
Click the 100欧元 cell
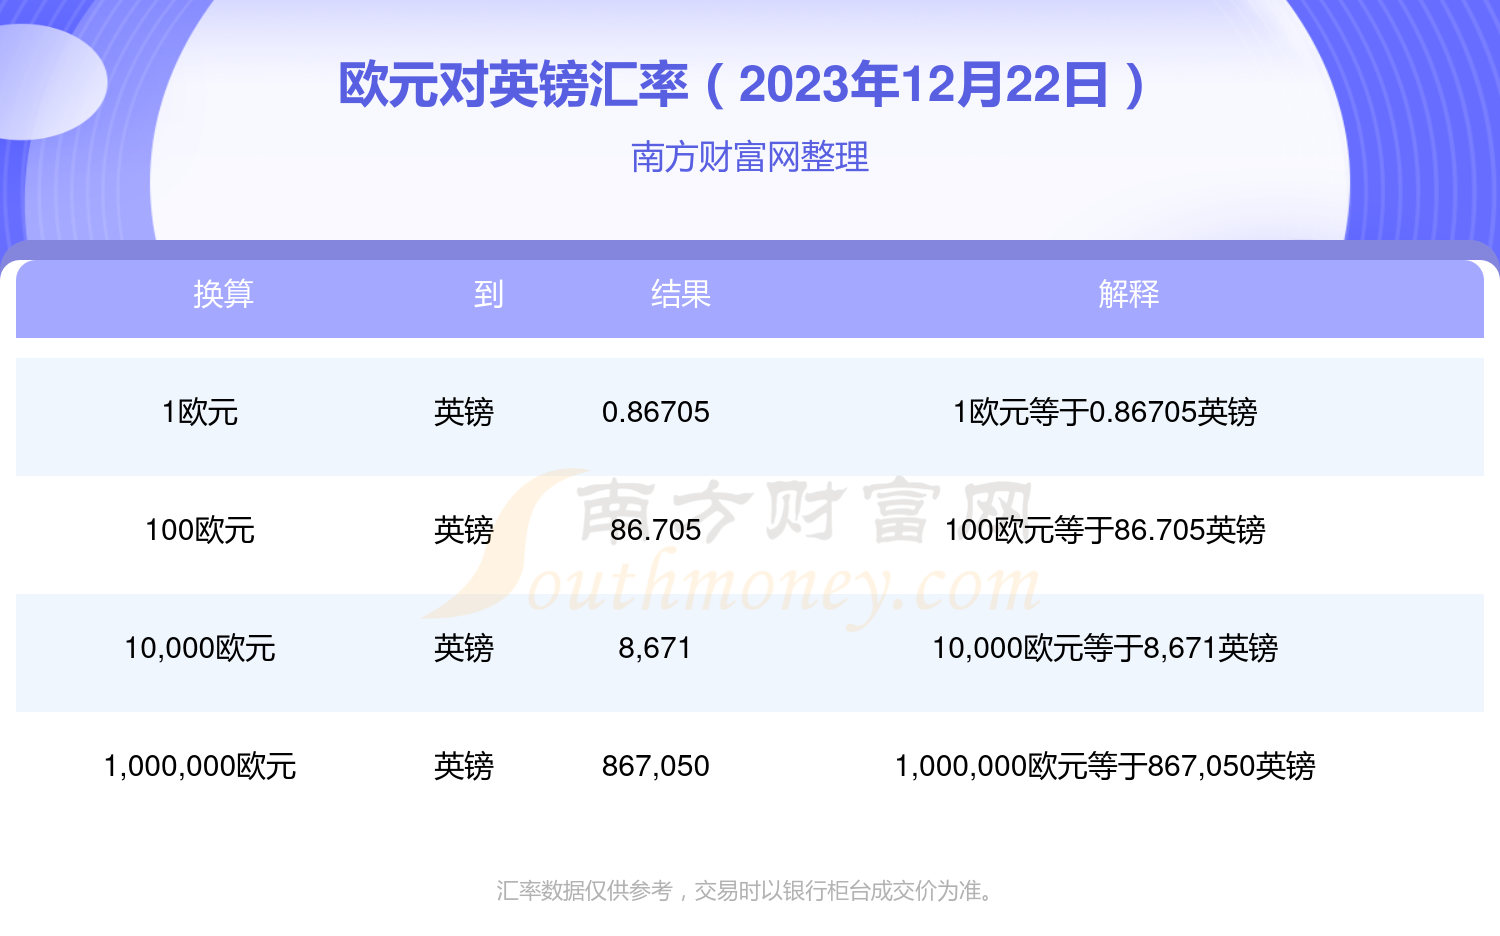[x=200, y=530]
